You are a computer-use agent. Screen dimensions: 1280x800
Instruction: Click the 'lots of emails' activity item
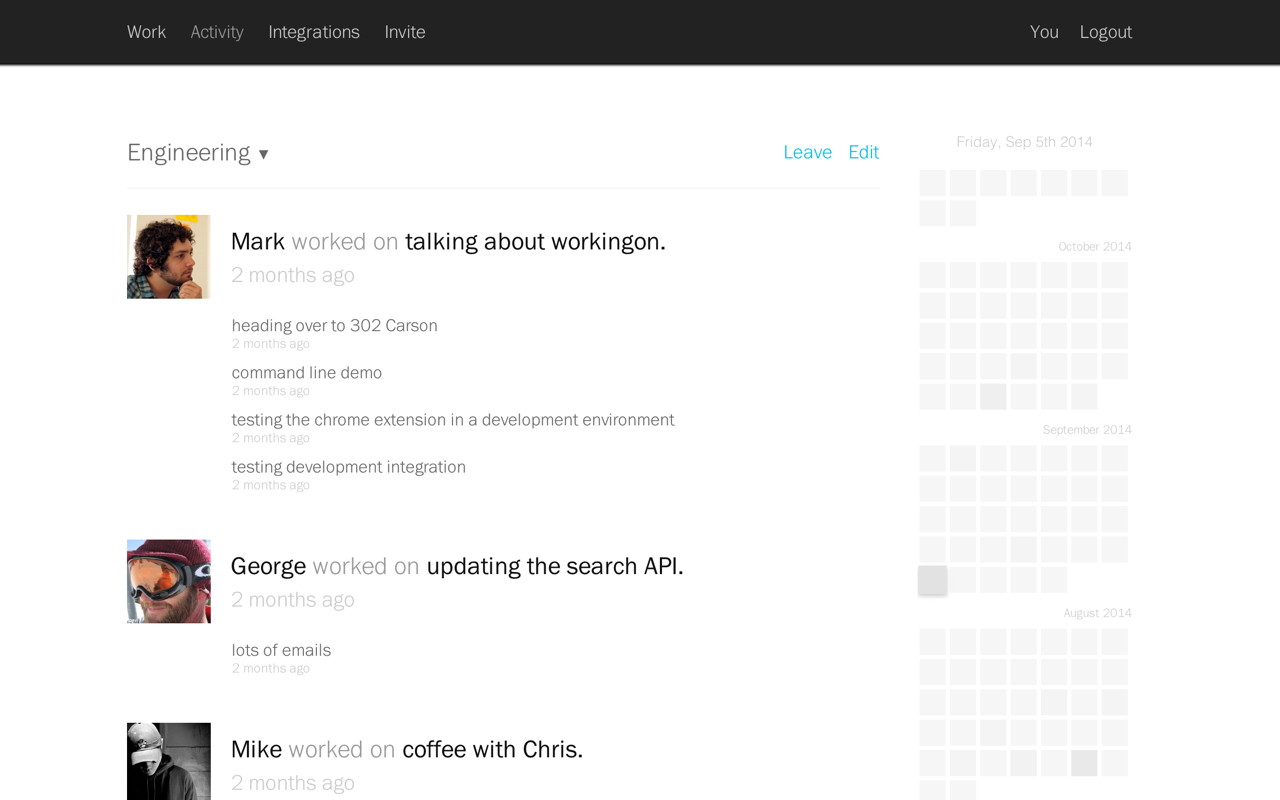click(x=281, y=650)
